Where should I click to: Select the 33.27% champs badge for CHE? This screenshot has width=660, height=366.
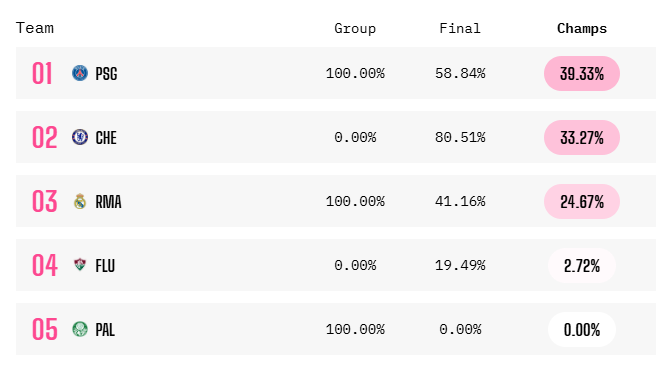pos(582,137)
